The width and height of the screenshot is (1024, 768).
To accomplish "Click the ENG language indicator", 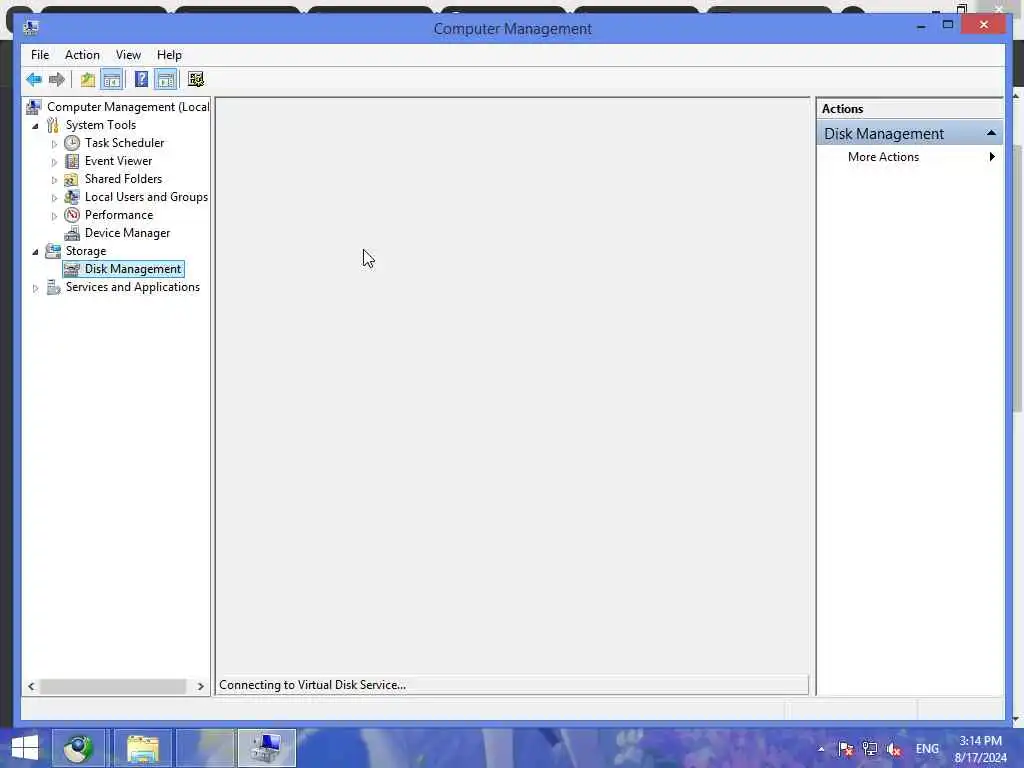I will (x=927, y=749).
